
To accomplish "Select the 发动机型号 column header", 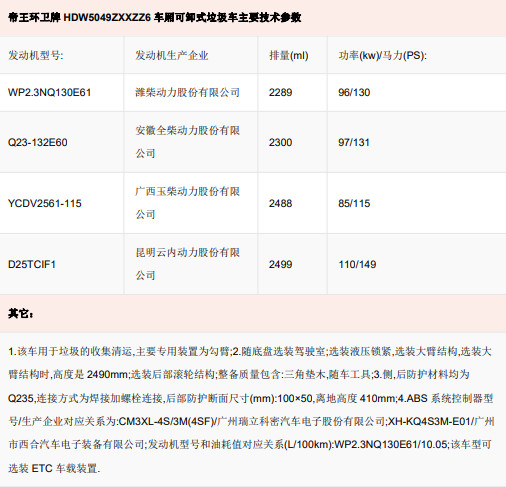I will (x=36, y=55).
